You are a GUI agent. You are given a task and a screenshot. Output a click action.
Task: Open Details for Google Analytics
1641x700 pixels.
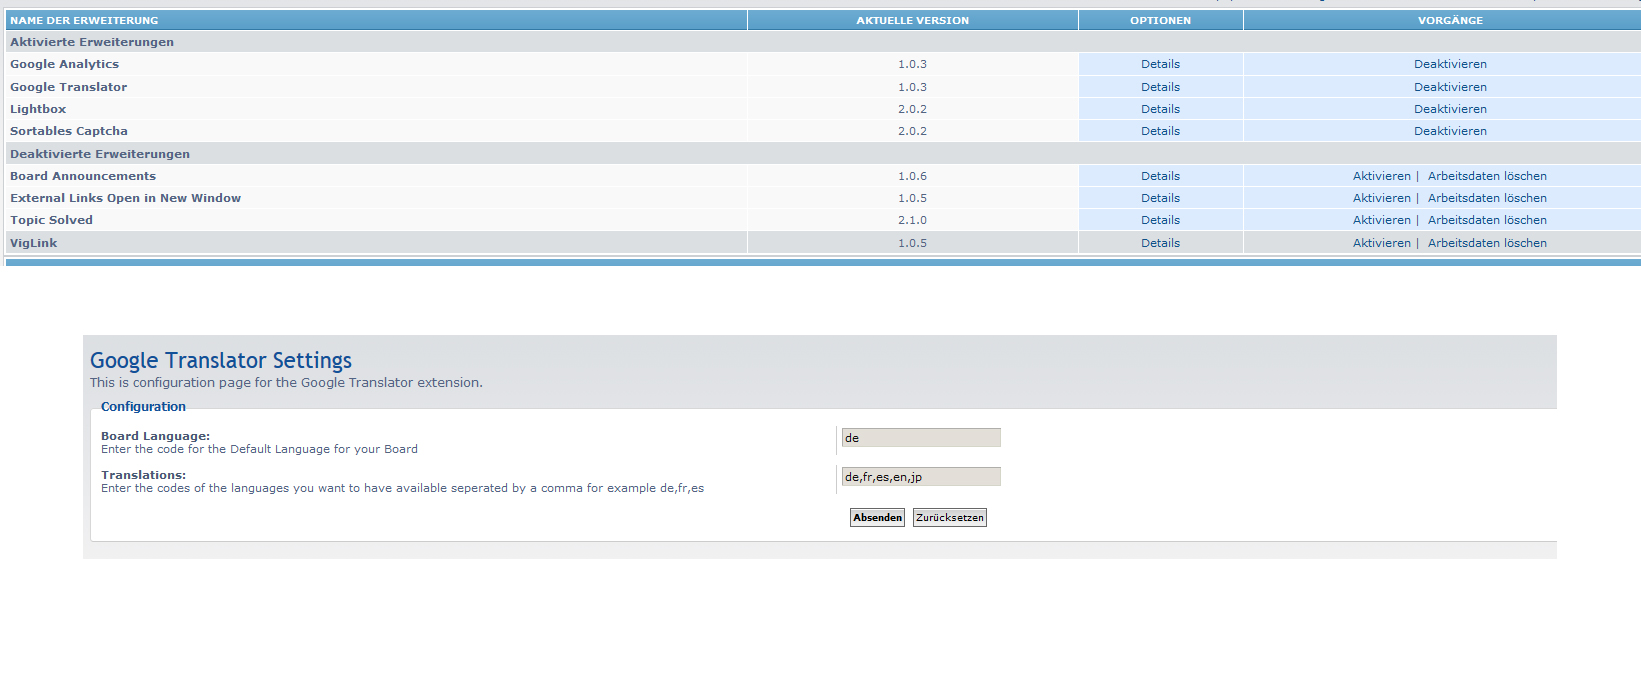(1160, 64)
